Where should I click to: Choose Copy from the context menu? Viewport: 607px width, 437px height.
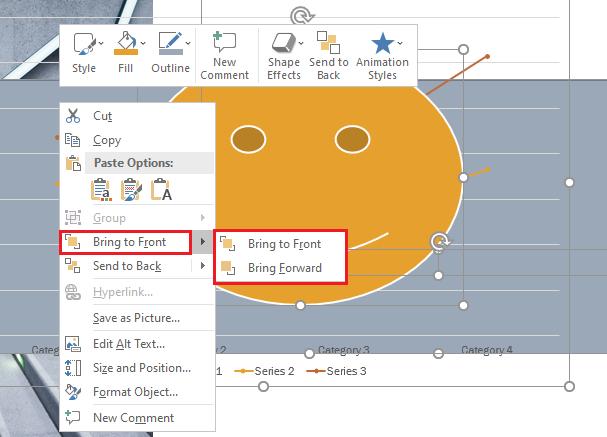click(x=137, y=140)
